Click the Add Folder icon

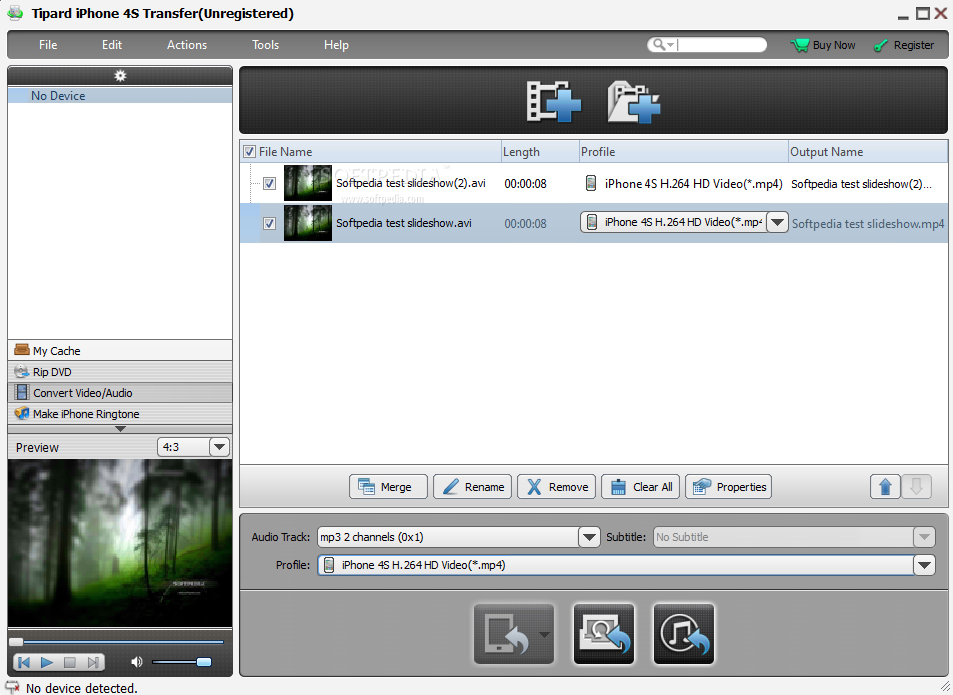click(x=633, y=102)
